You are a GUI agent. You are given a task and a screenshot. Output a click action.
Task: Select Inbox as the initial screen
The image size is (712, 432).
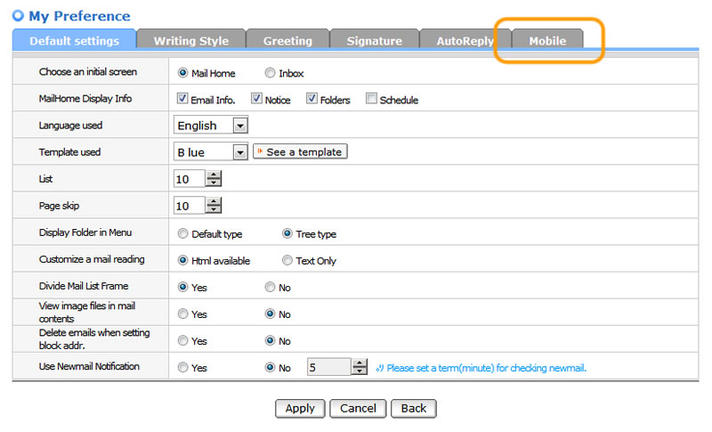[x=270, y=73]
